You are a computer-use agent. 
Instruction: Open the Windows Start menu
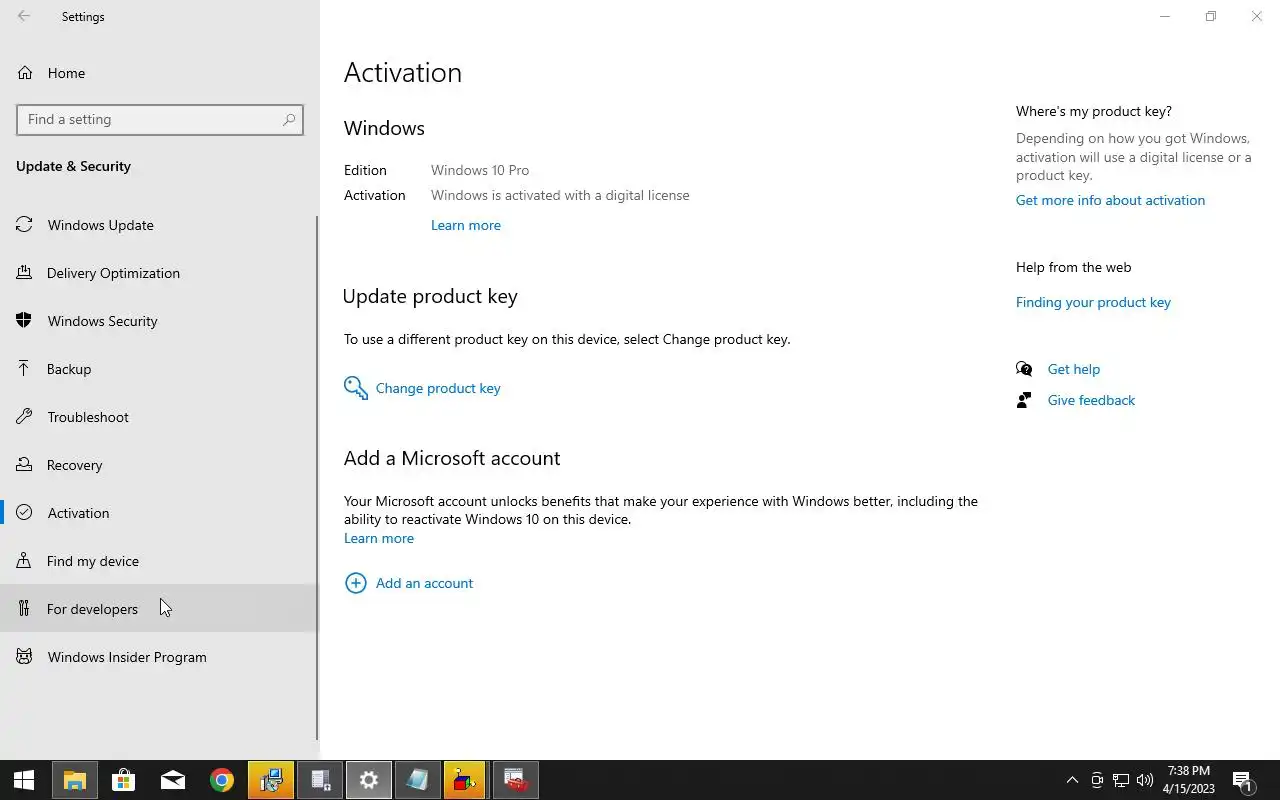(24, 780)
